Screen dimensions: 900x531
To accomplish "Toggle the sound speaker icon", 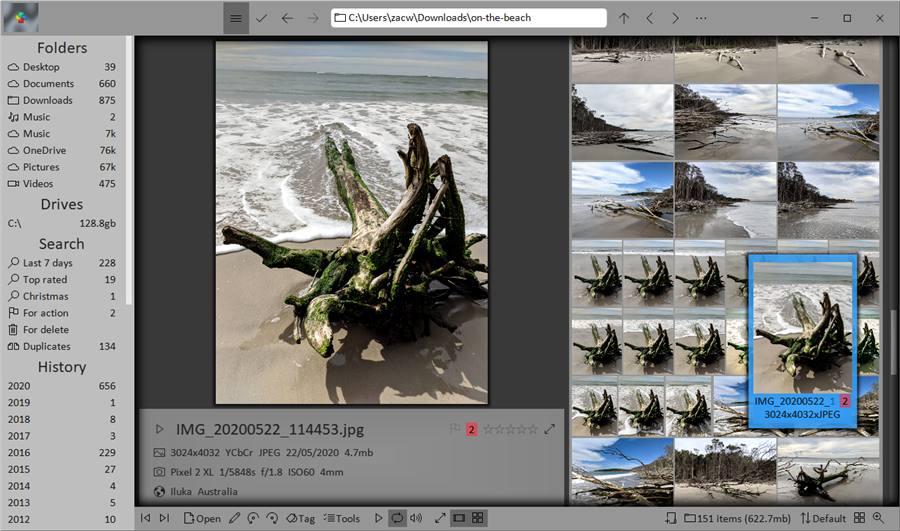I will pos(416,518).
